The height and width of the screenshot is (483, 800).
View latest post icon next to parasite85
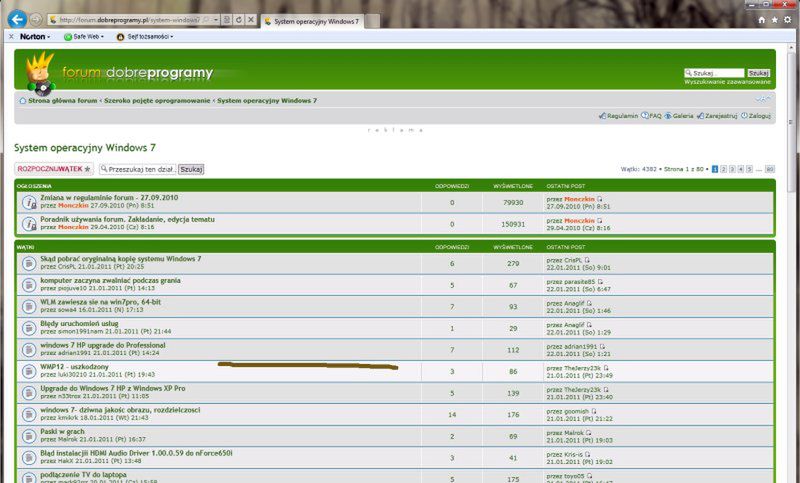601,282
